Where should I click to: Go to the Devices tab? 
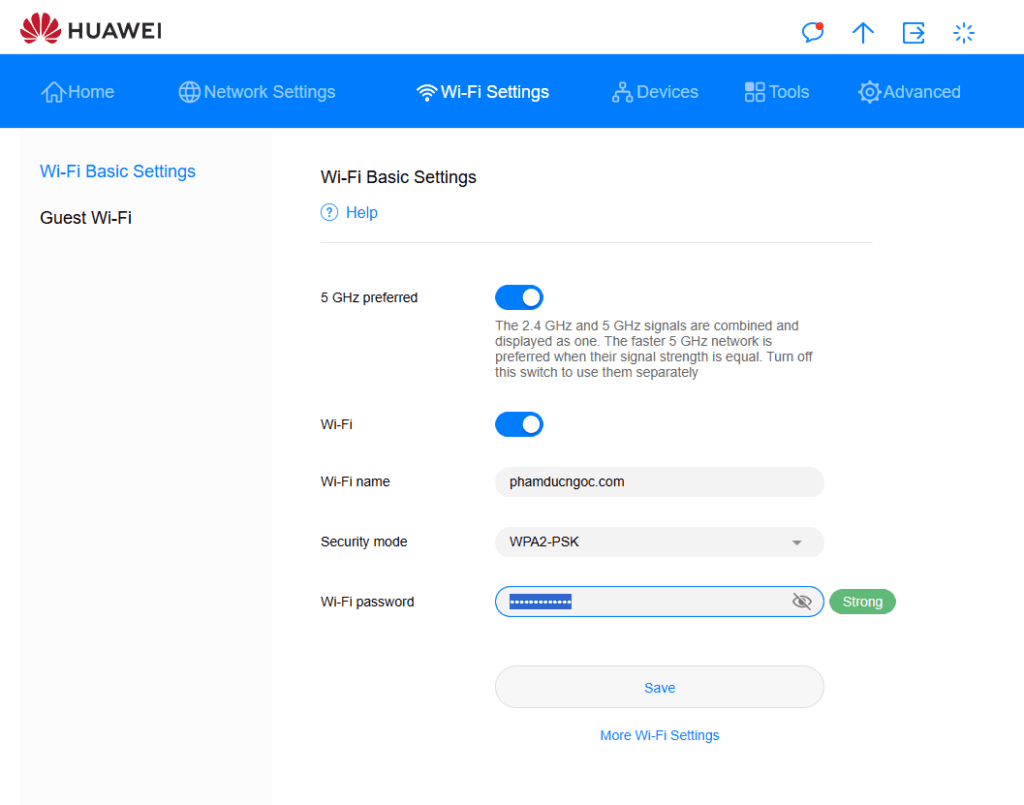655,92
